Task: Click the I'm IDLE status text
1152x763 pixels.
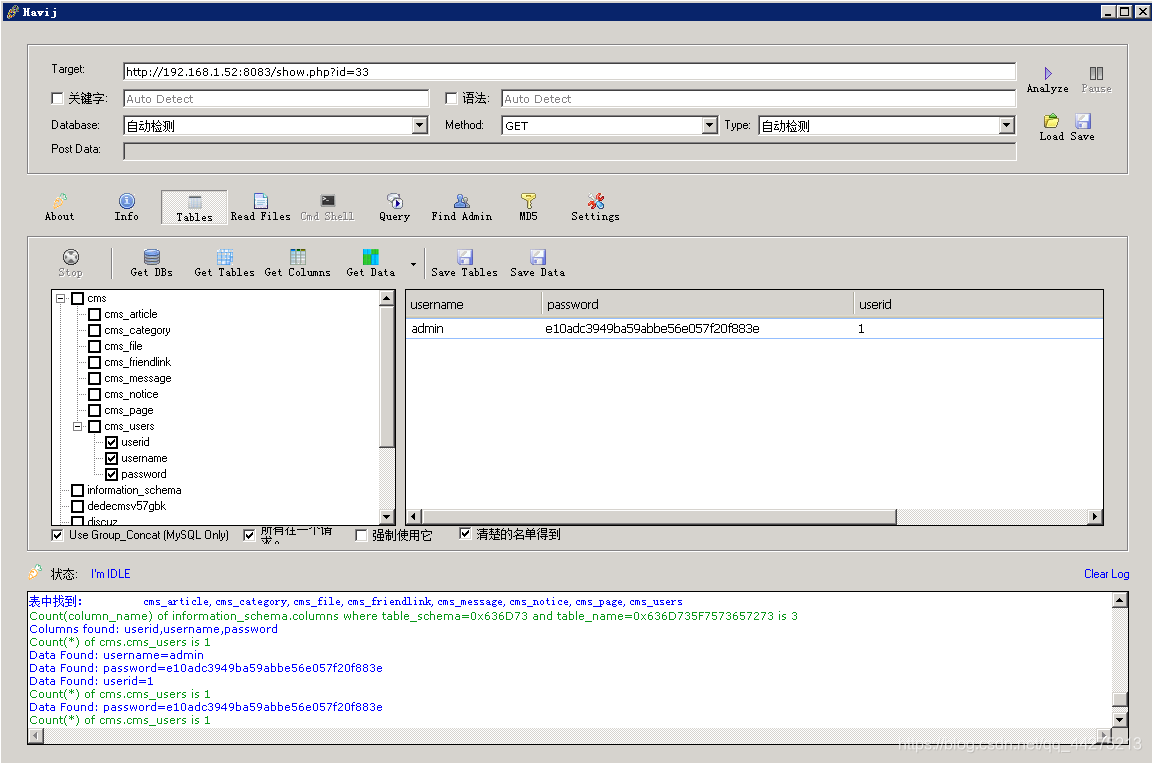Action: (110, 574)
